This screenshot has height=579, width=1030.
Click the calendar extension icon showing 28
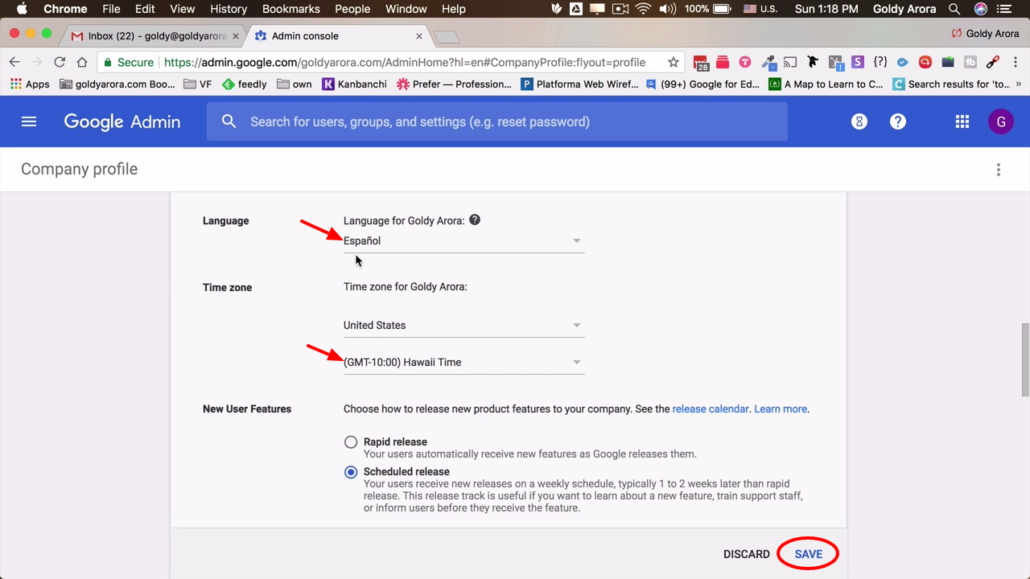click(x=701, y=62)
